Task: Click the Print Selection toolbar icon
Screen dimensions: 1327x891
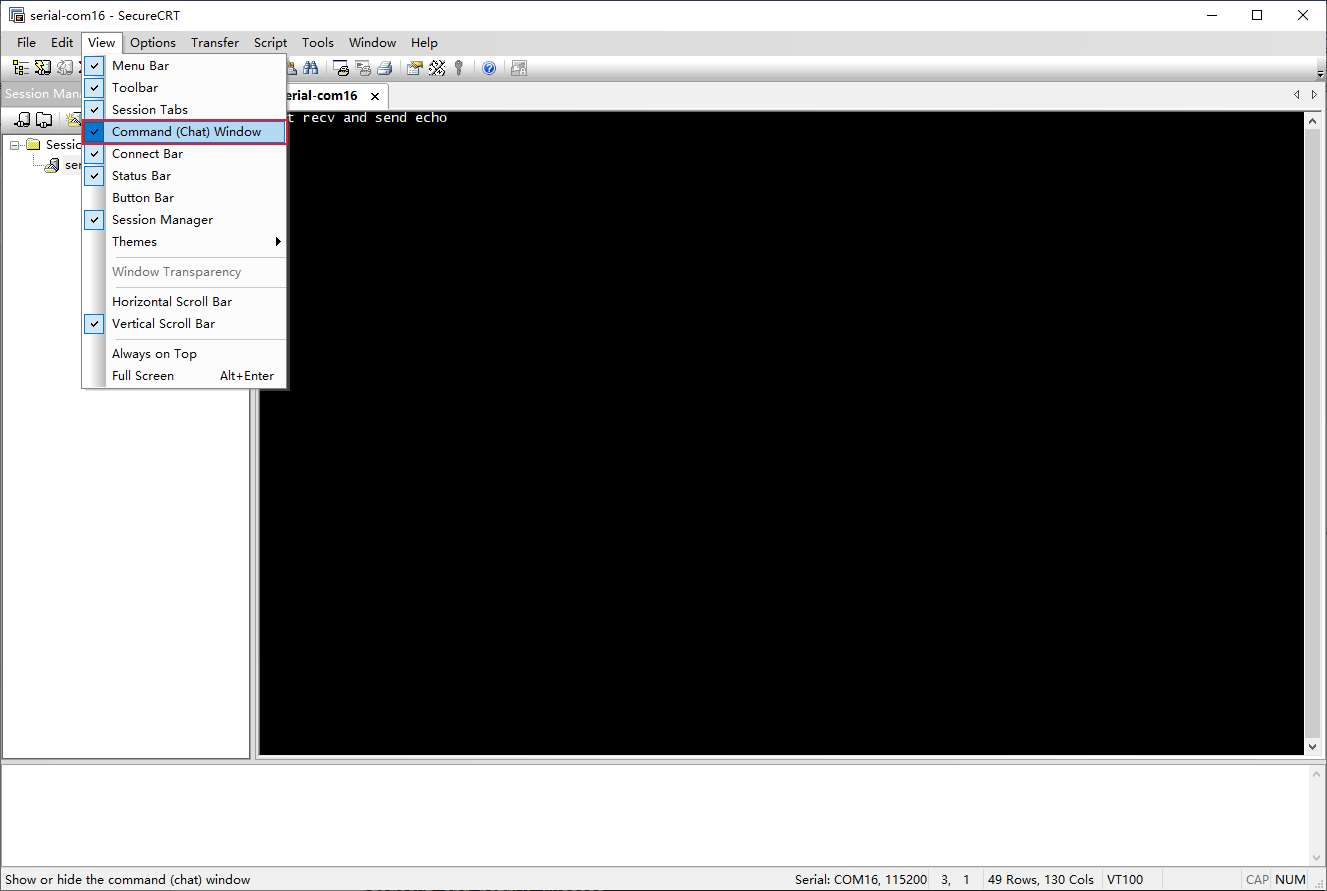Action: (363, 68)
